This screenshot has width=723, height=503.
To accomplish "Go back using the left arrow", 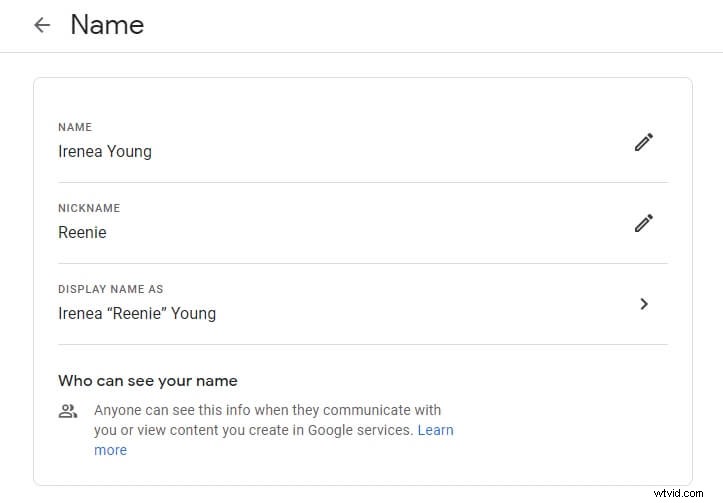I will coord(42,25).
